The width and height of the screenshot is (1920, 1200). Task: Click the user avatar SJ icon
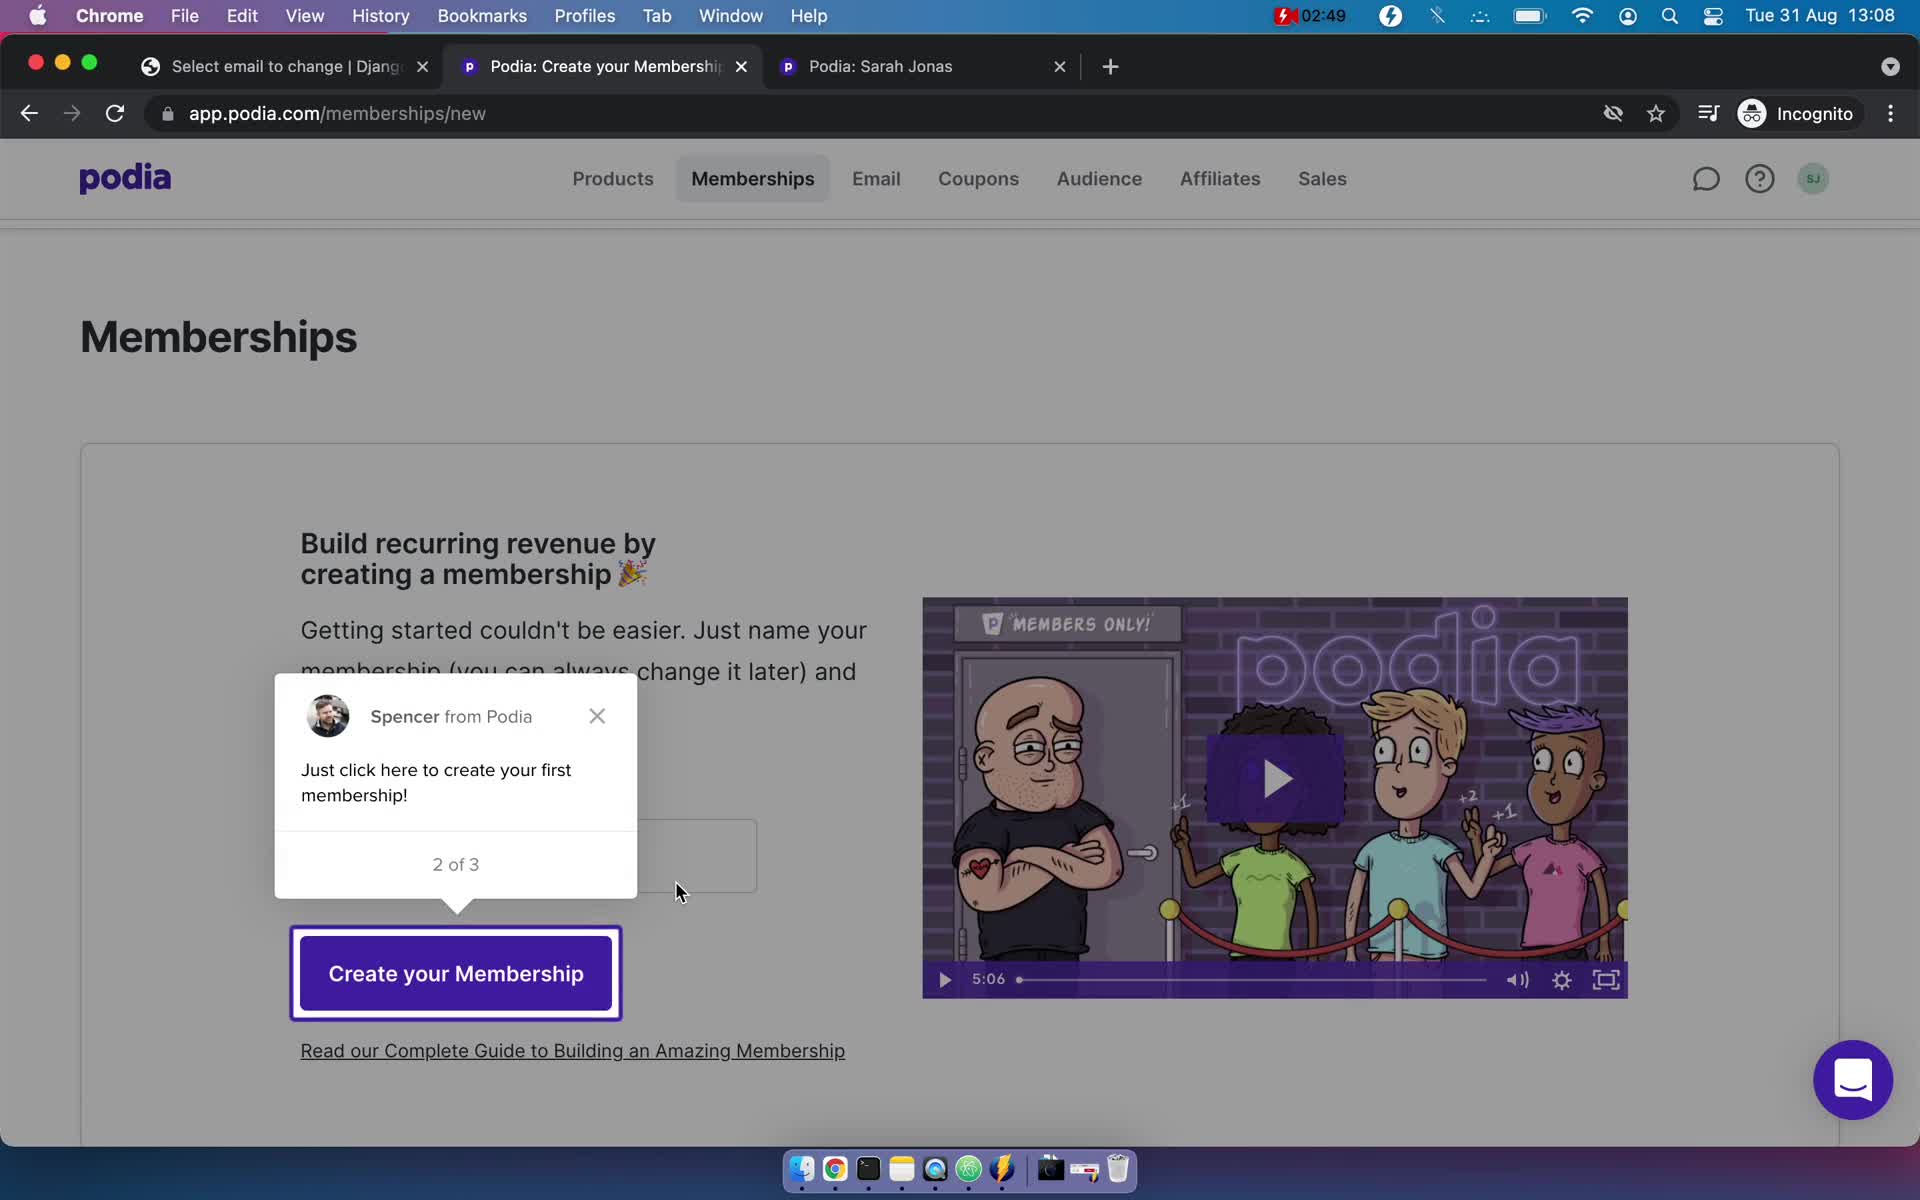pyautogui.click(x=1814, y=178)
